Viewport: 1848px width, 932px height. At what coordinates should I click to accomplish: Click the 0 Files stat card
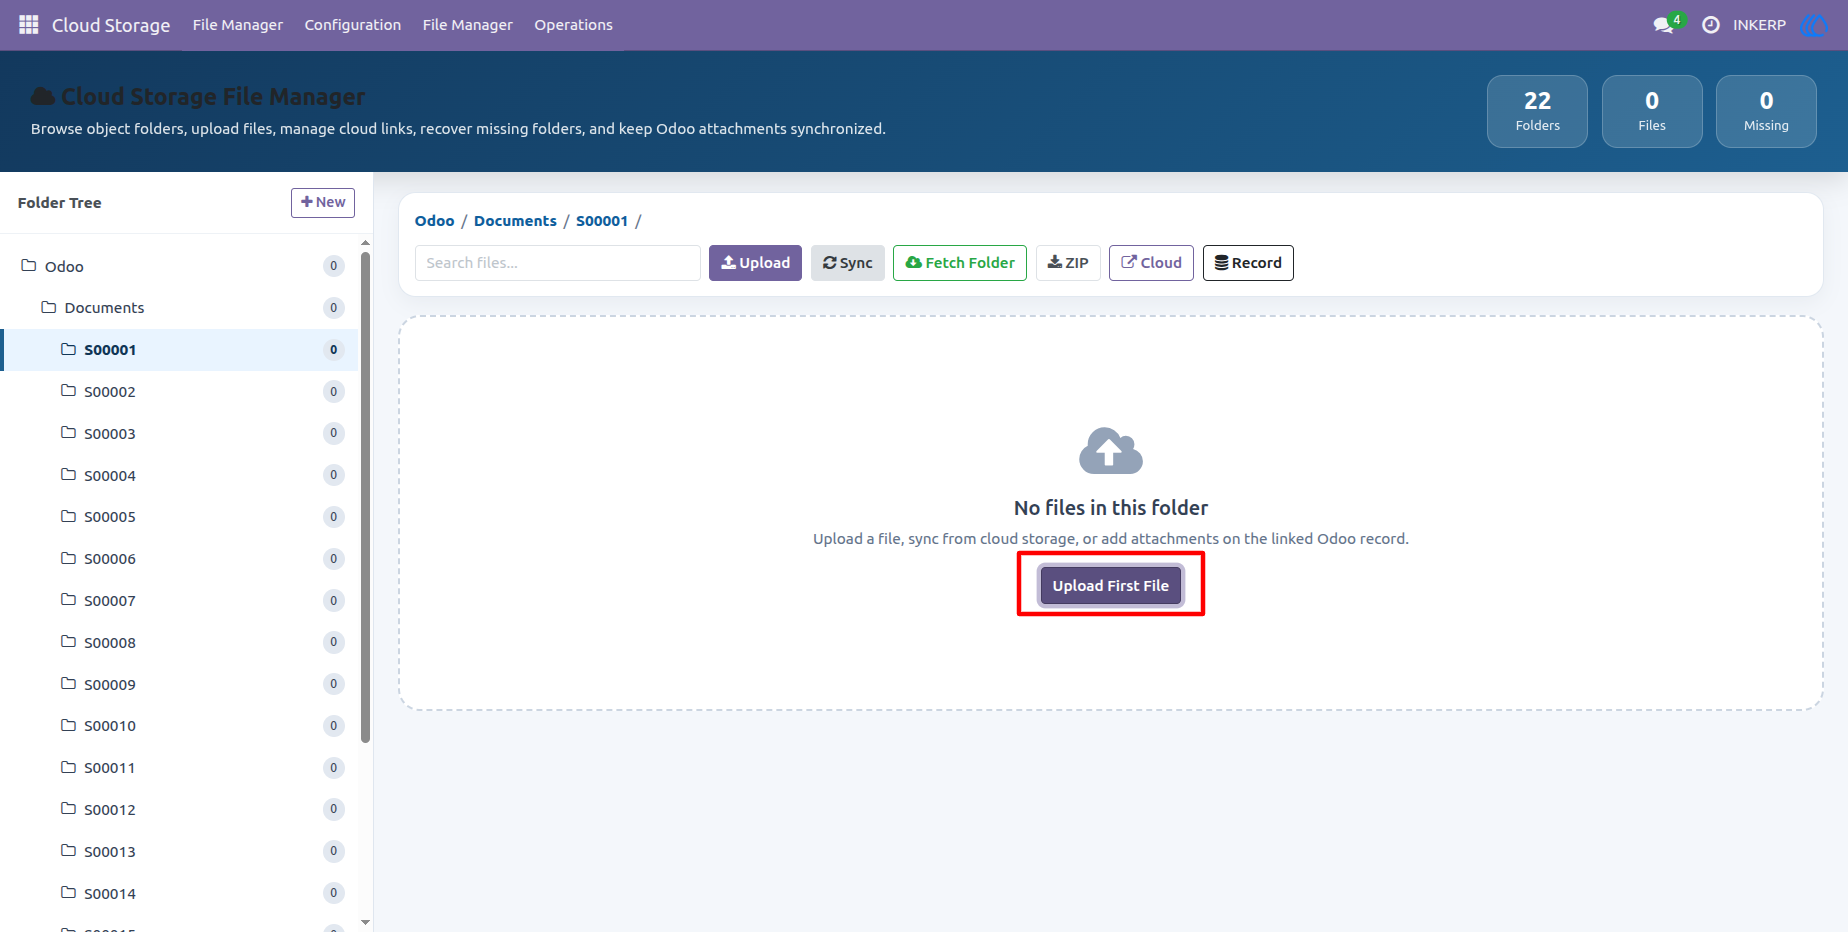coord(1652,111)
